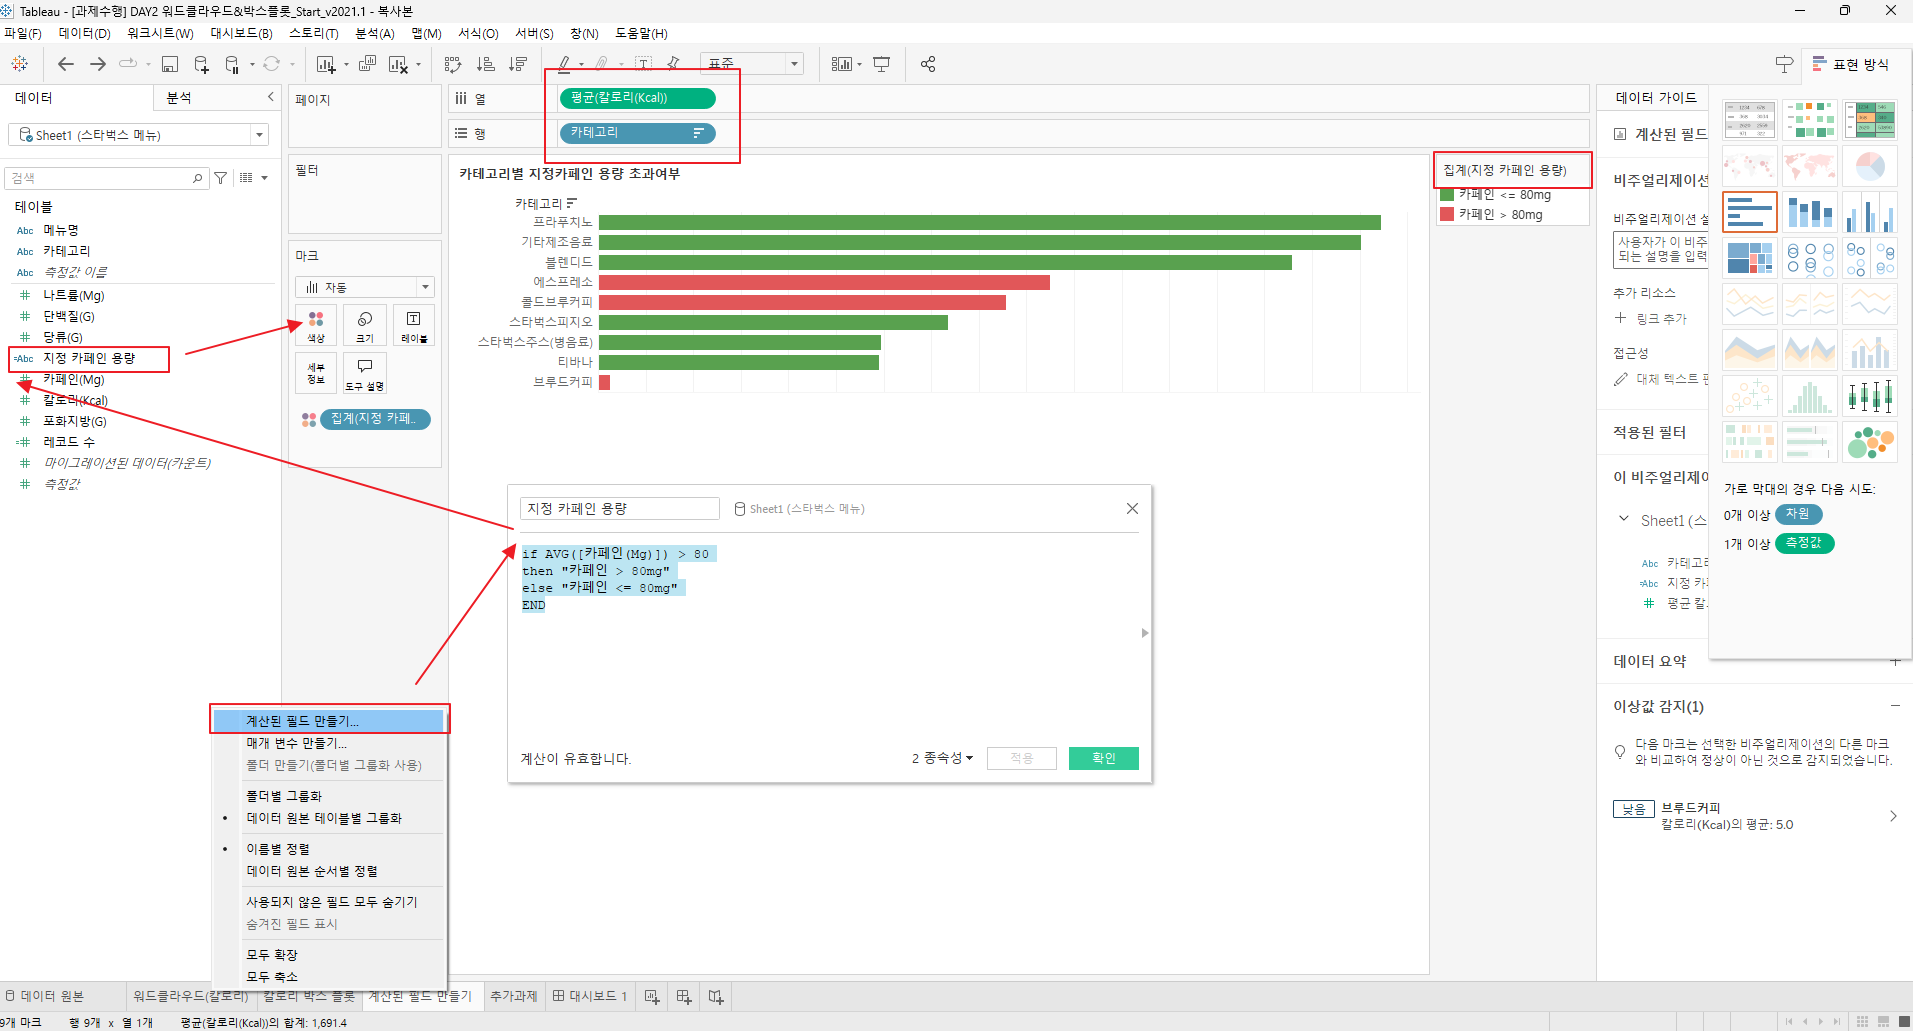
Task: Click the 확인 button in calculation editor
Action: pyautogui.click(x=1103, y=758)
